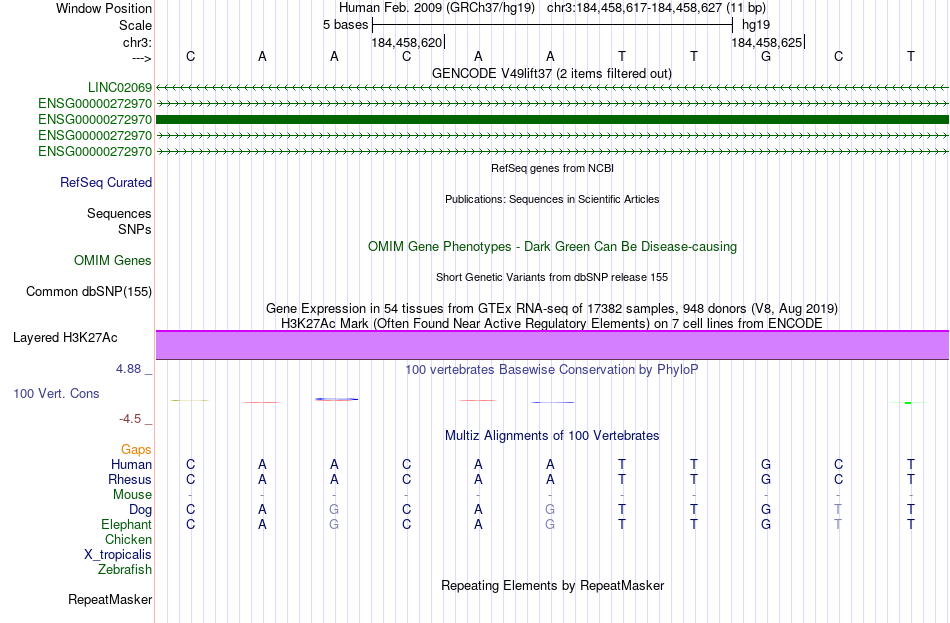Click the GTEx Gene Expression track title
This screenshot has width=950, height=623.
click(x=552, y=308)
